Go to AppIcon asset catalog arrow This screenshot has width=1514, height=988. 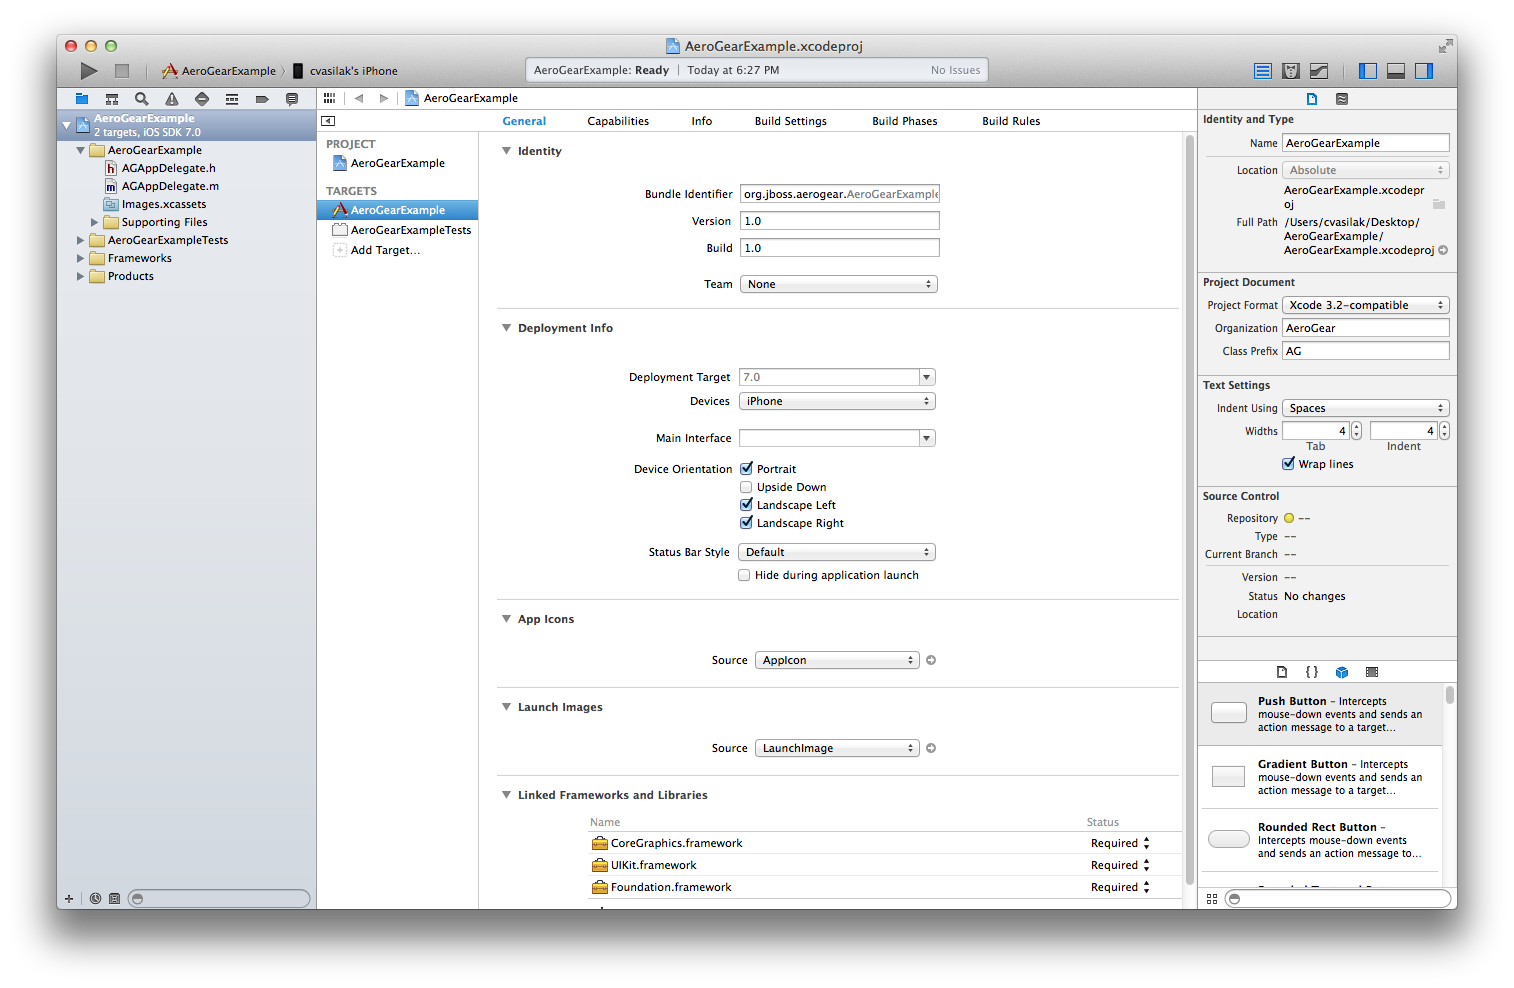click(931, 660)
